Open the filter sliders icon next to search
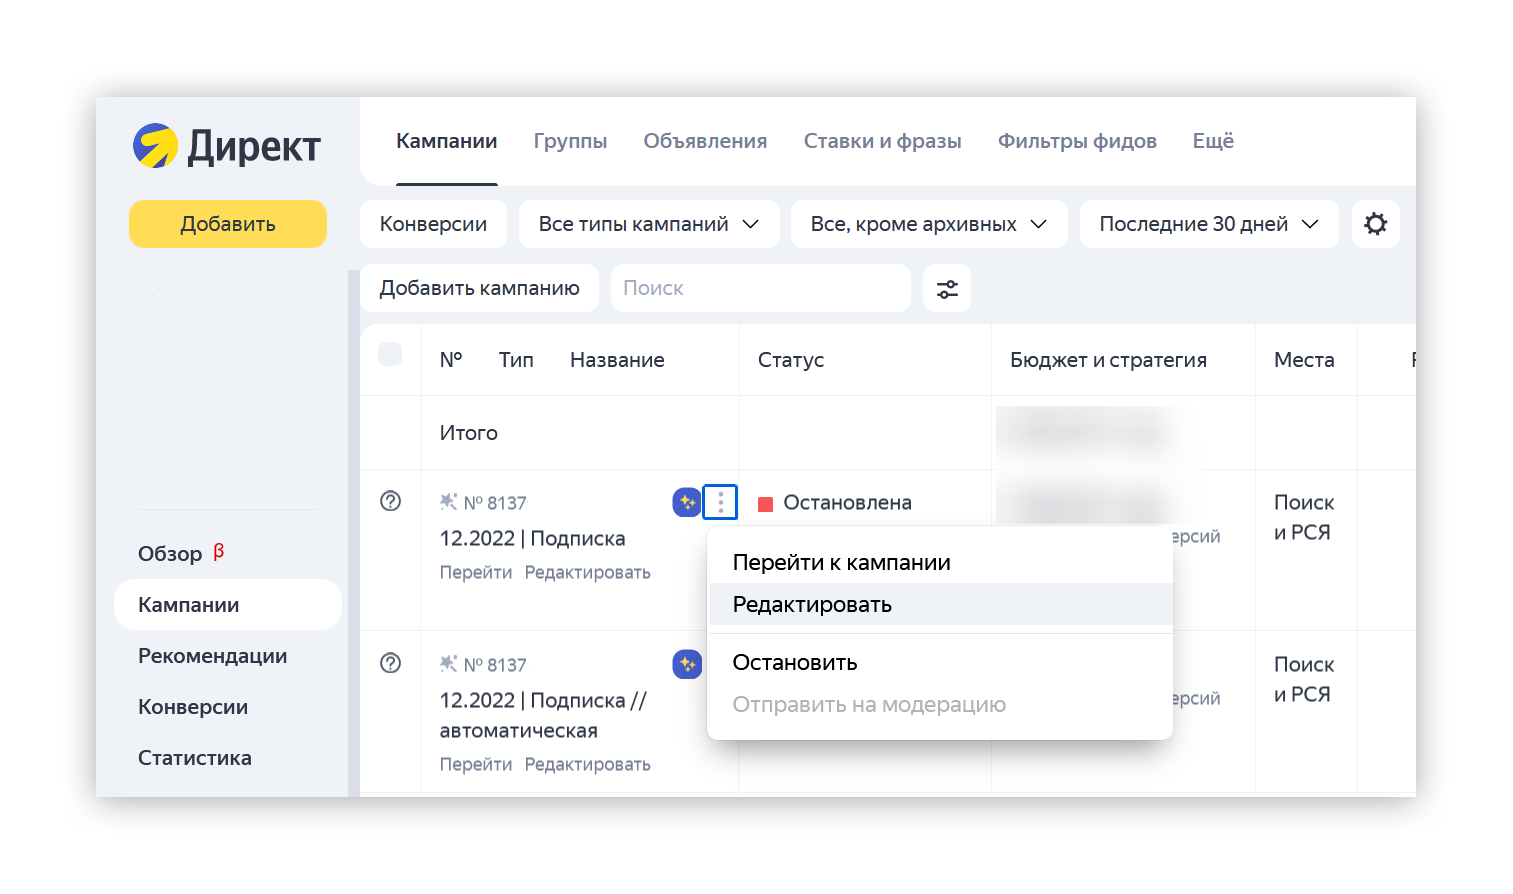This screenshot has height=894, width=1513. (x=947, y=288)
